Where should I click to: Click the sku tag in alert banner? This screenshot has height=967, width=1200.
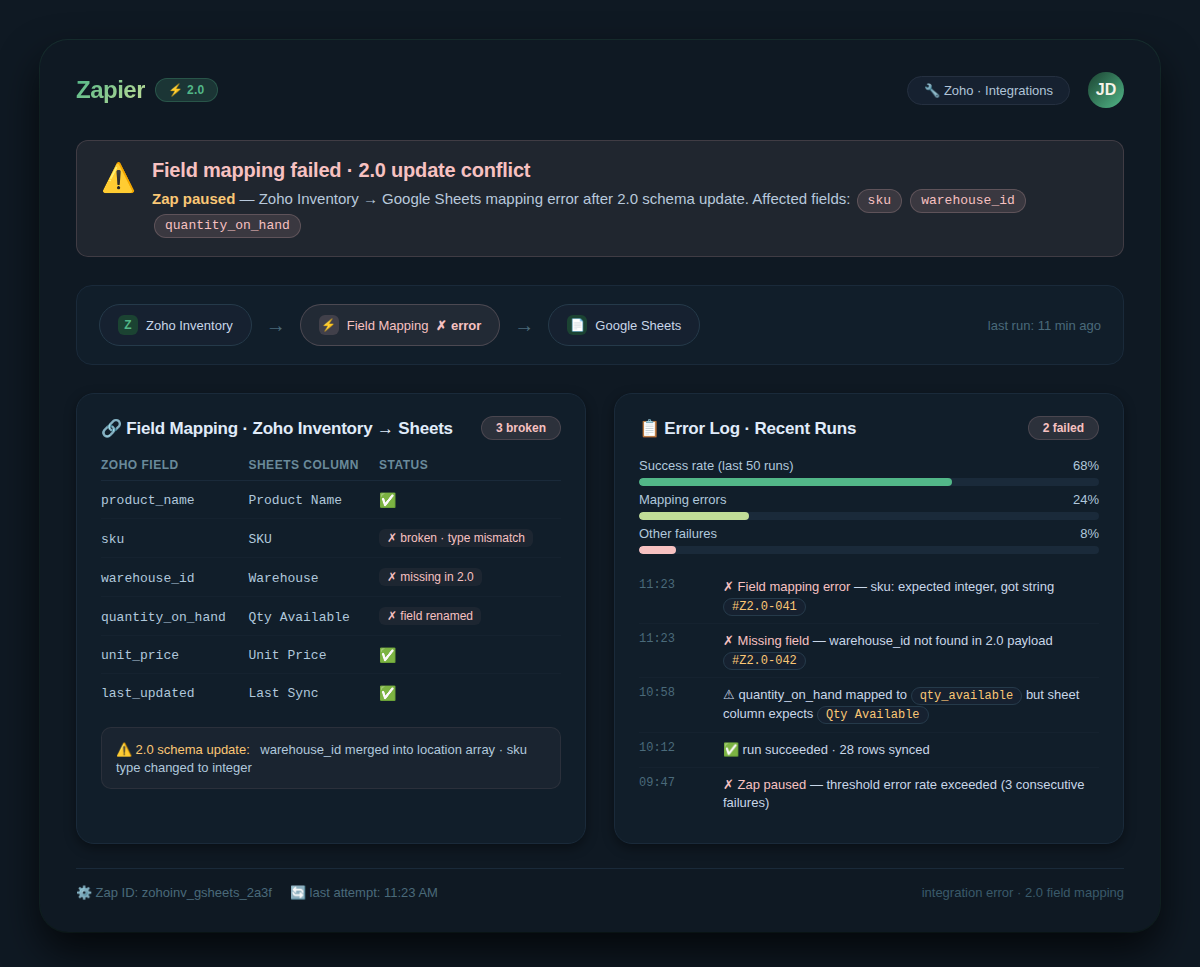(x=879, y=200)
